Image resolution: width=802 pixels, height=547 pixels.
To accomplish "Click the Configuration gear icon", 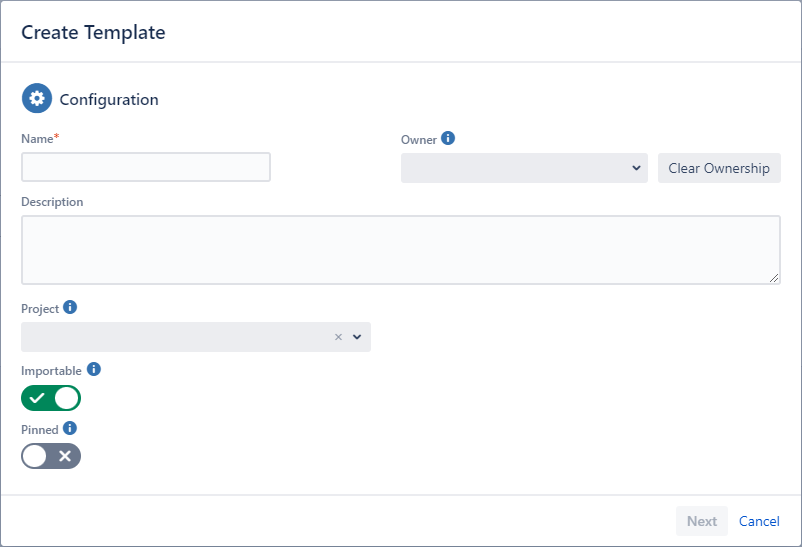I will click(x=37, y=99).
